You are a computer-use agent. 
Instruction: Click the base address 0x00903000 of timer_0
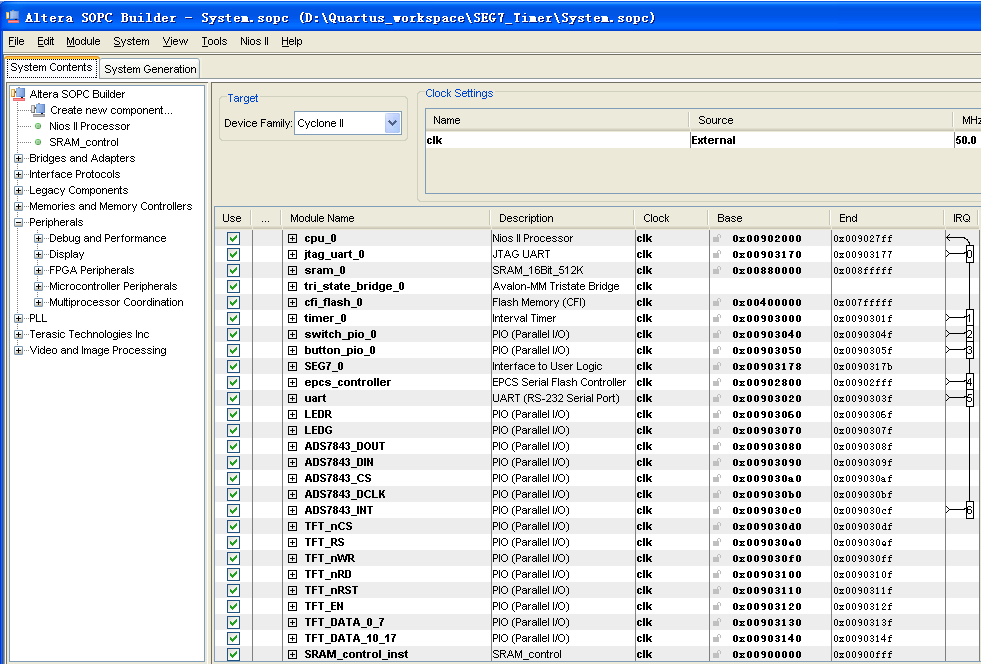[x=767, y=319]
